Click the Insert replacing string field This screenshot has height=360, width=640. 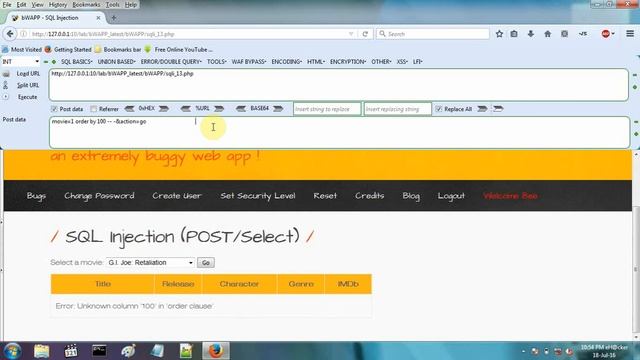point(398,109)
